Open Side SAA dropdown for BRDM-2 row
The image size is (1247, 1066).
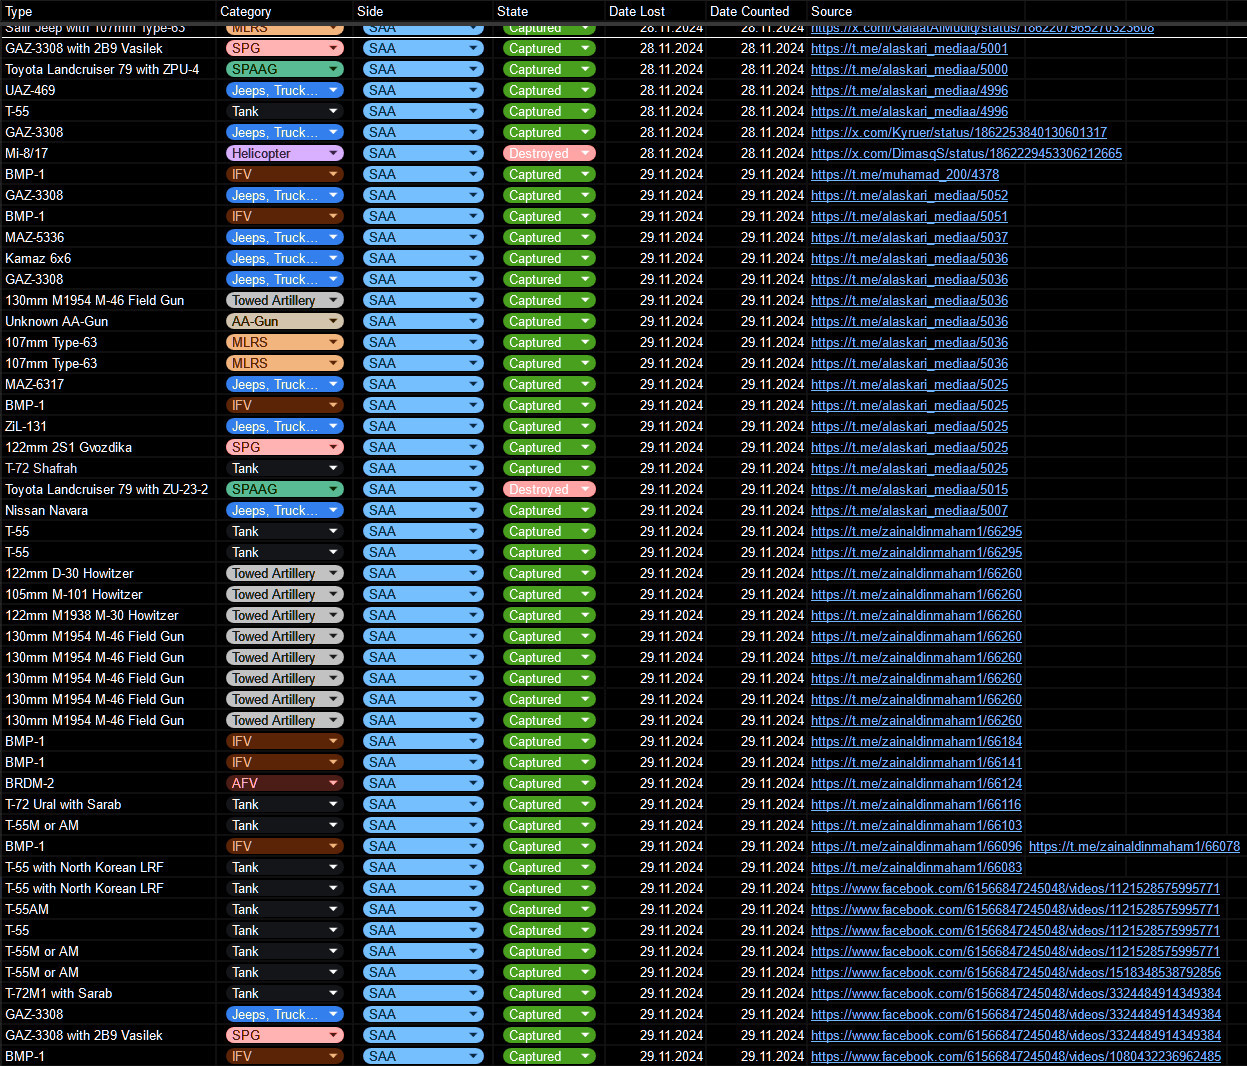coord(423,783)
